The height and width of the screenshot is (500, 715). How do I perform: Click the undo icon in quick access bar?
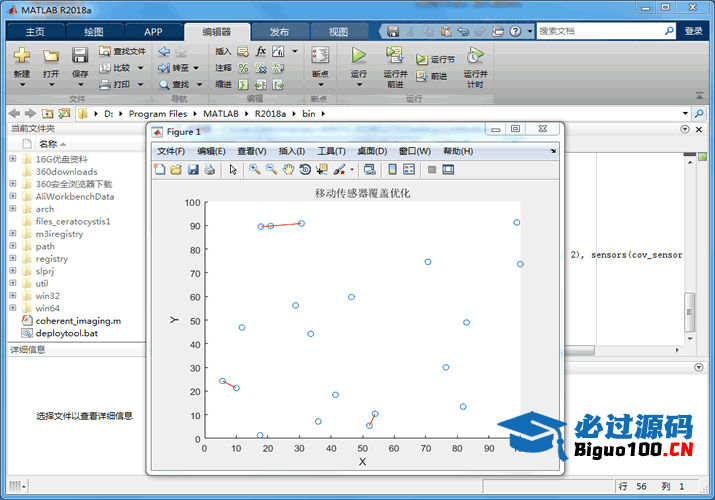click(x=463, y=31)
